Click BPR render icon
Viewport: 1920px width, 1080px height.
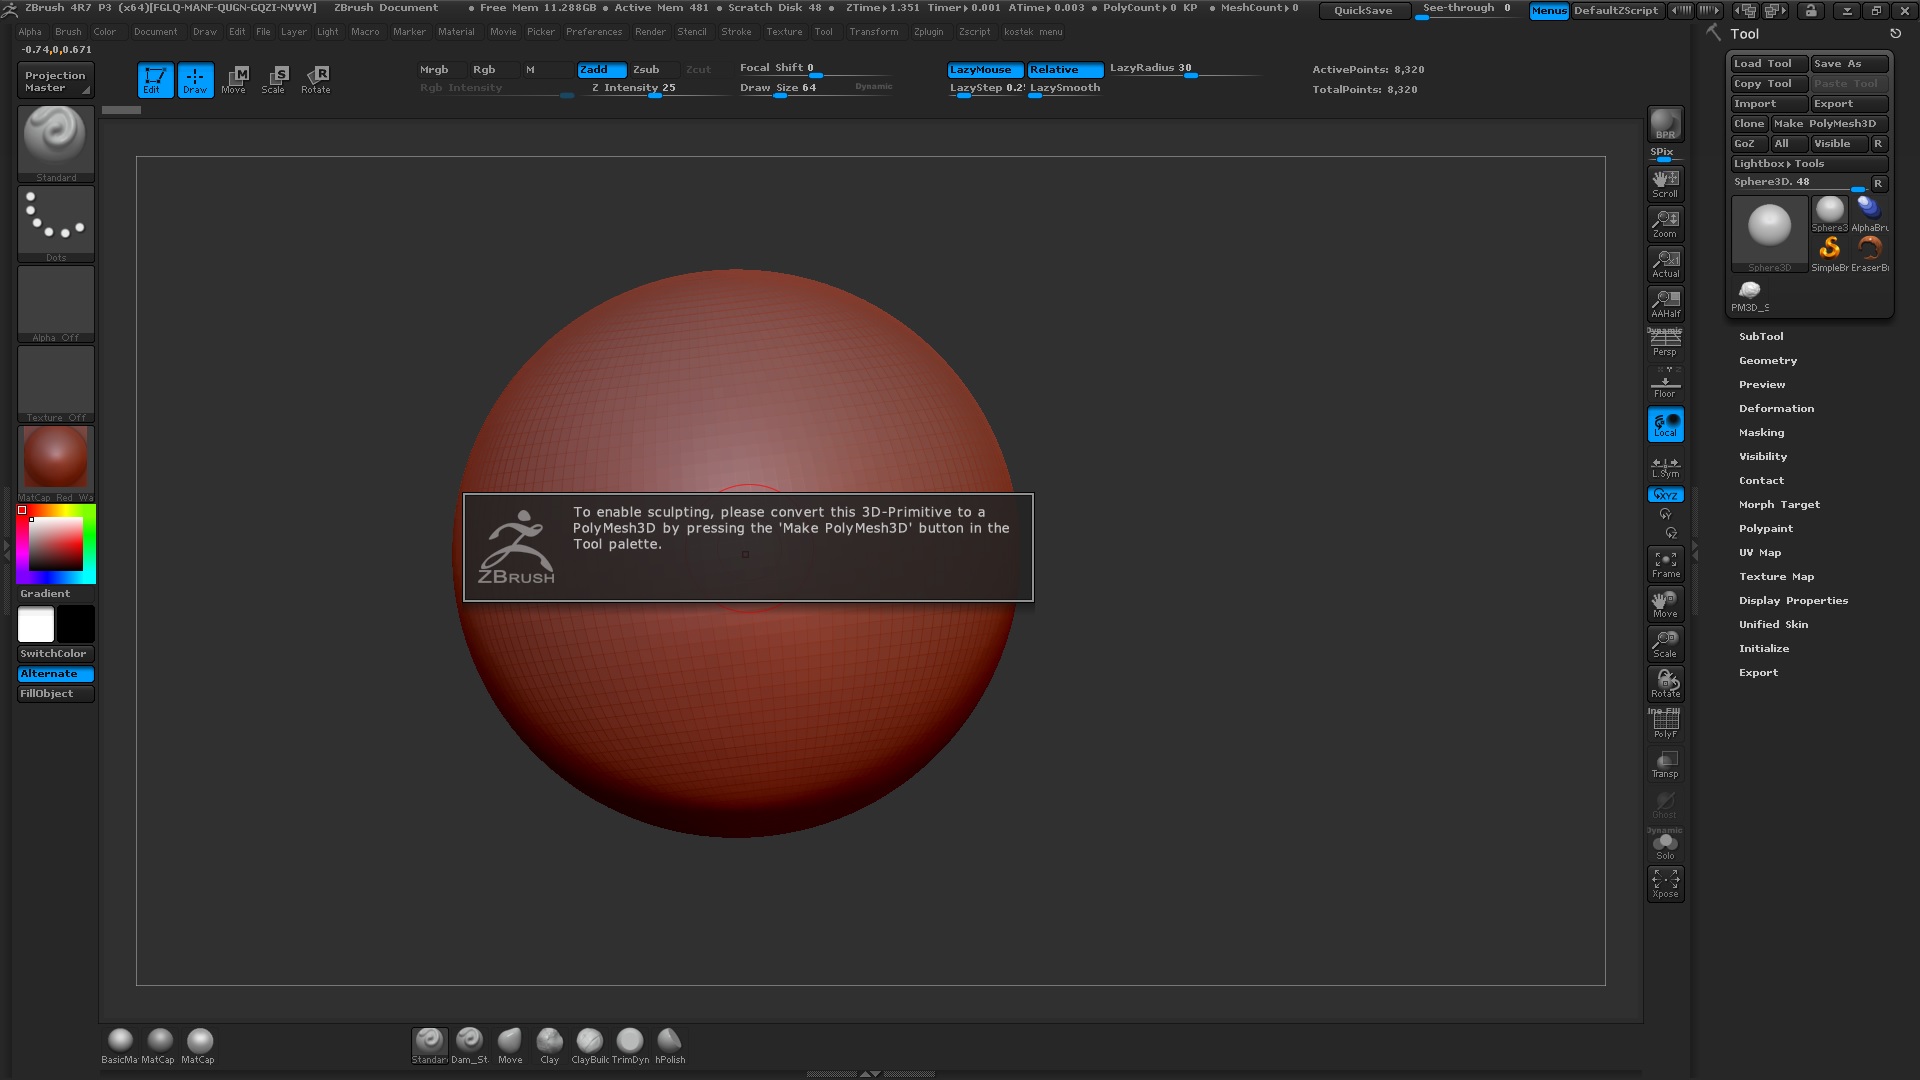(x=1665, y=124)
